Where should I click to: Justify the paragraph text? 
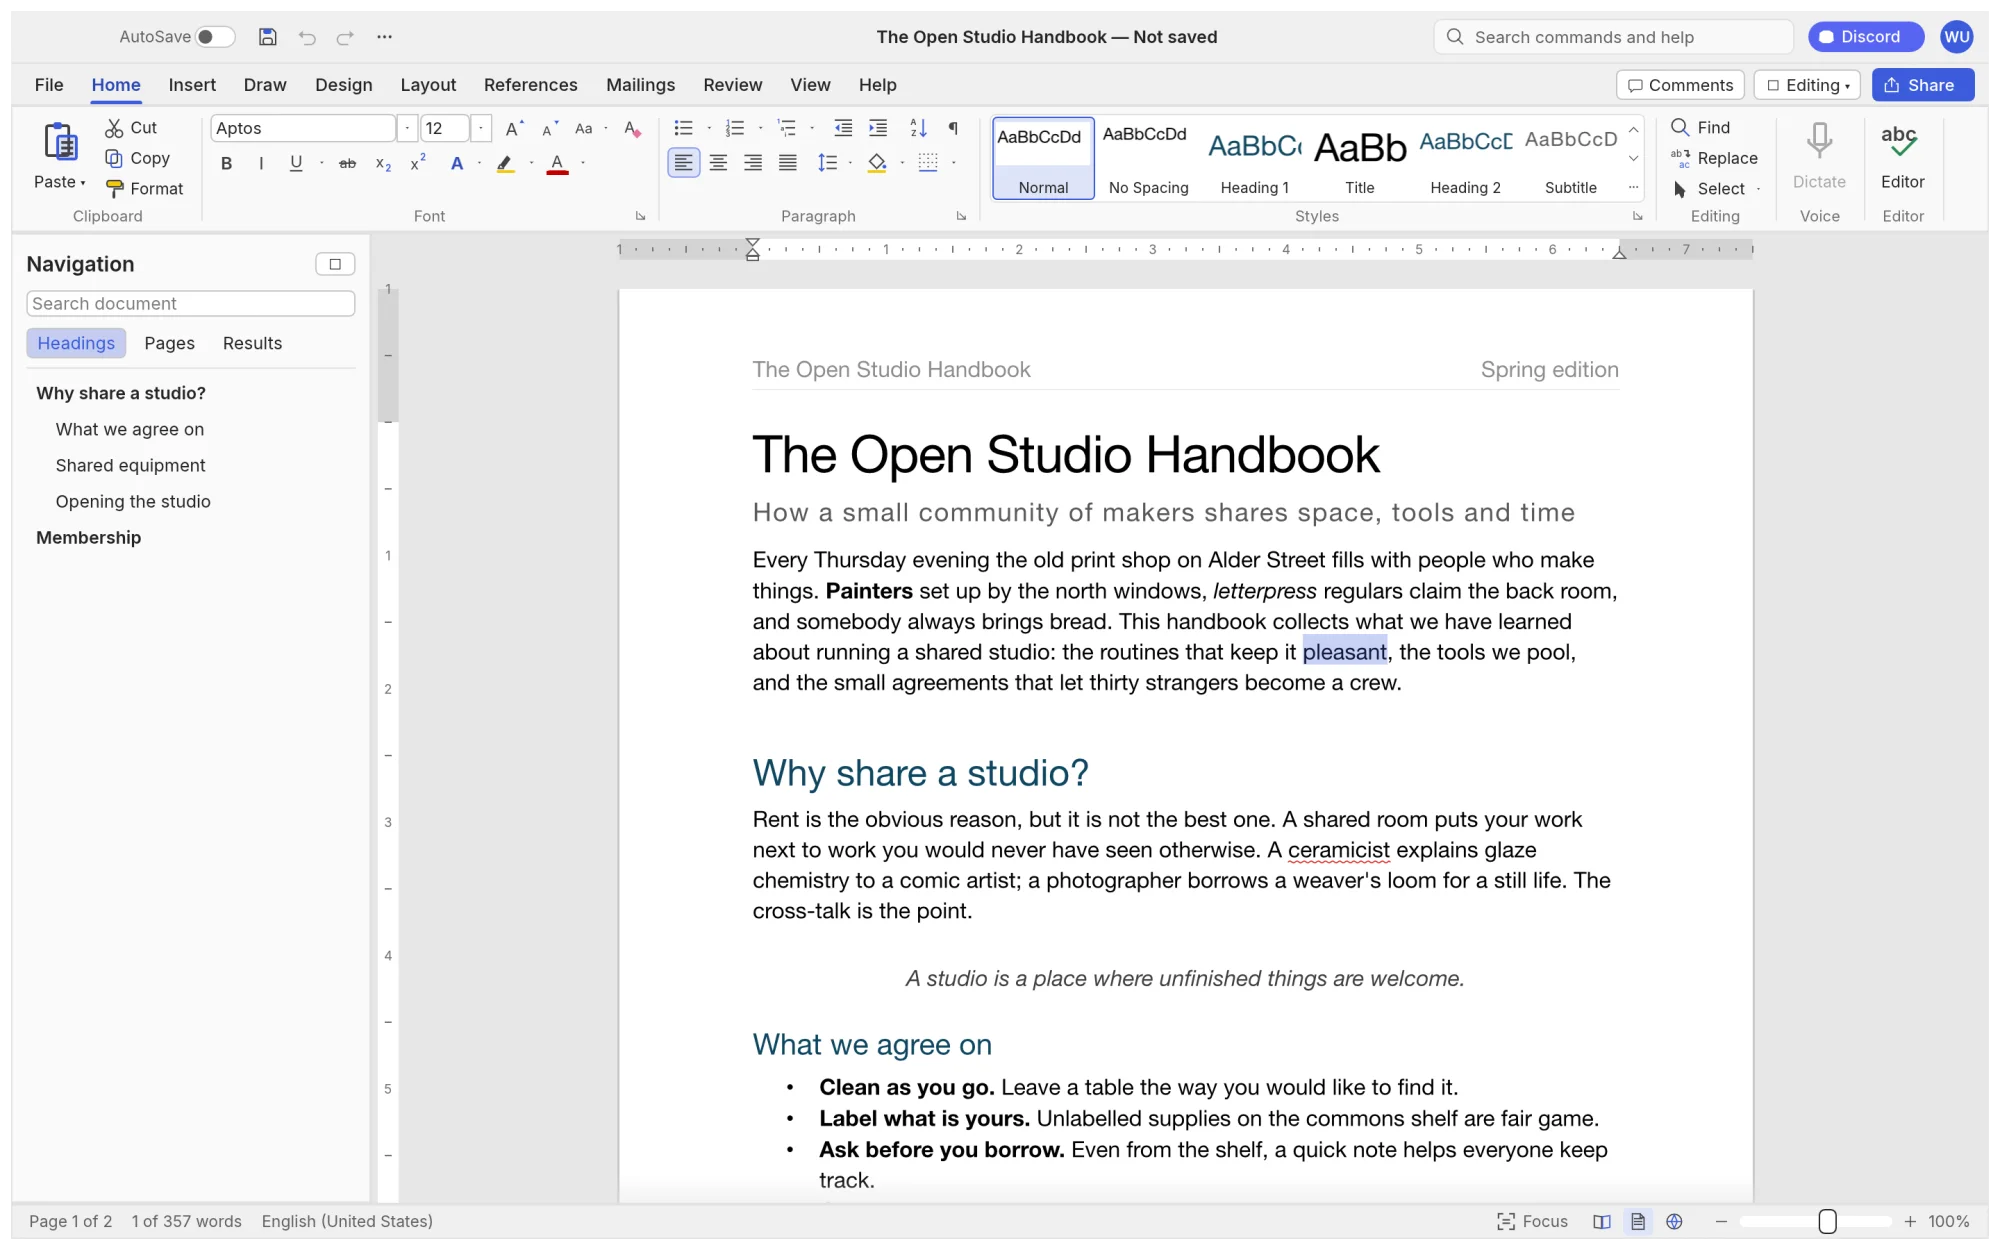788,163
